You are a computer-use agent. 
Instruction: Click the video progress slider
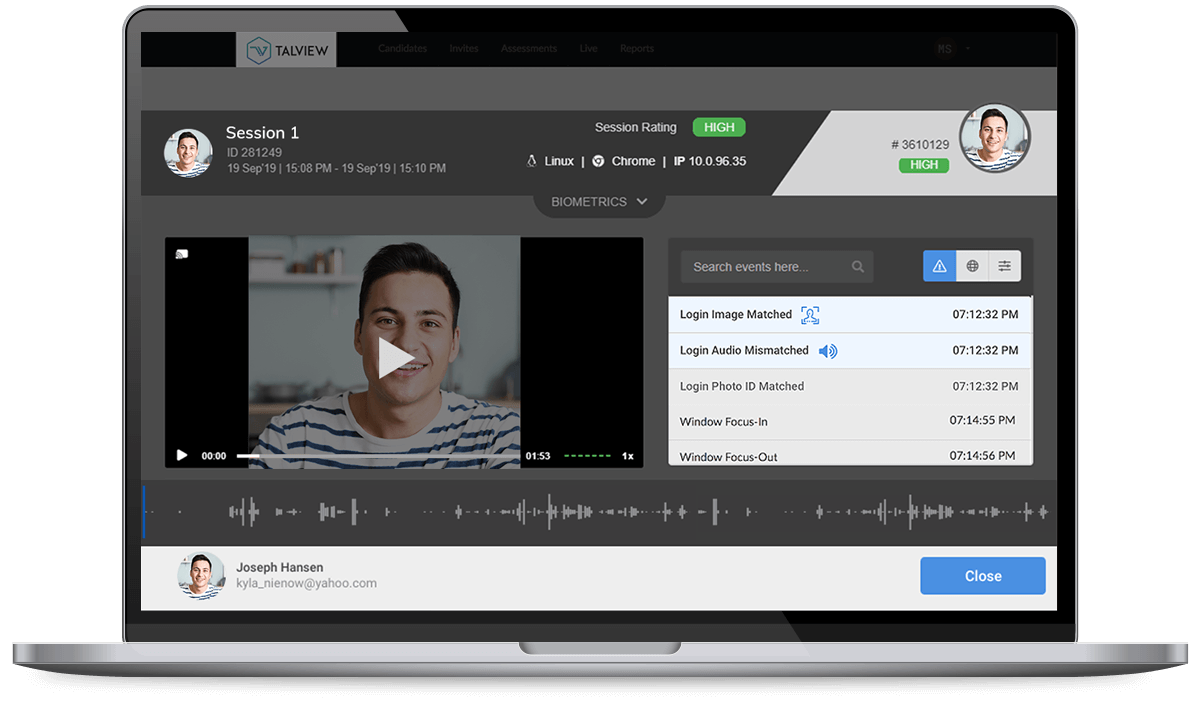380,455
